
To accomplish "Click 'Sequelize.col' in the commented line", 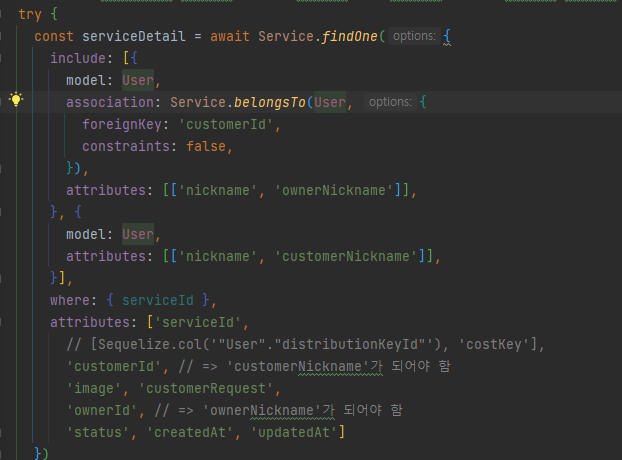I will coord(150,344).
